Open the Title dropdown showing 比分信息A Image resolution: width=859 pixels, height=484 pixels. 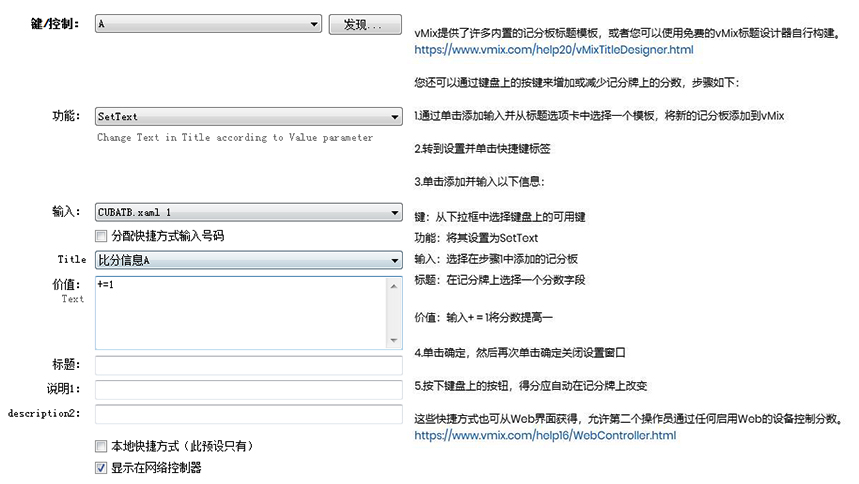pyautogui.click(x=249, y=260)
